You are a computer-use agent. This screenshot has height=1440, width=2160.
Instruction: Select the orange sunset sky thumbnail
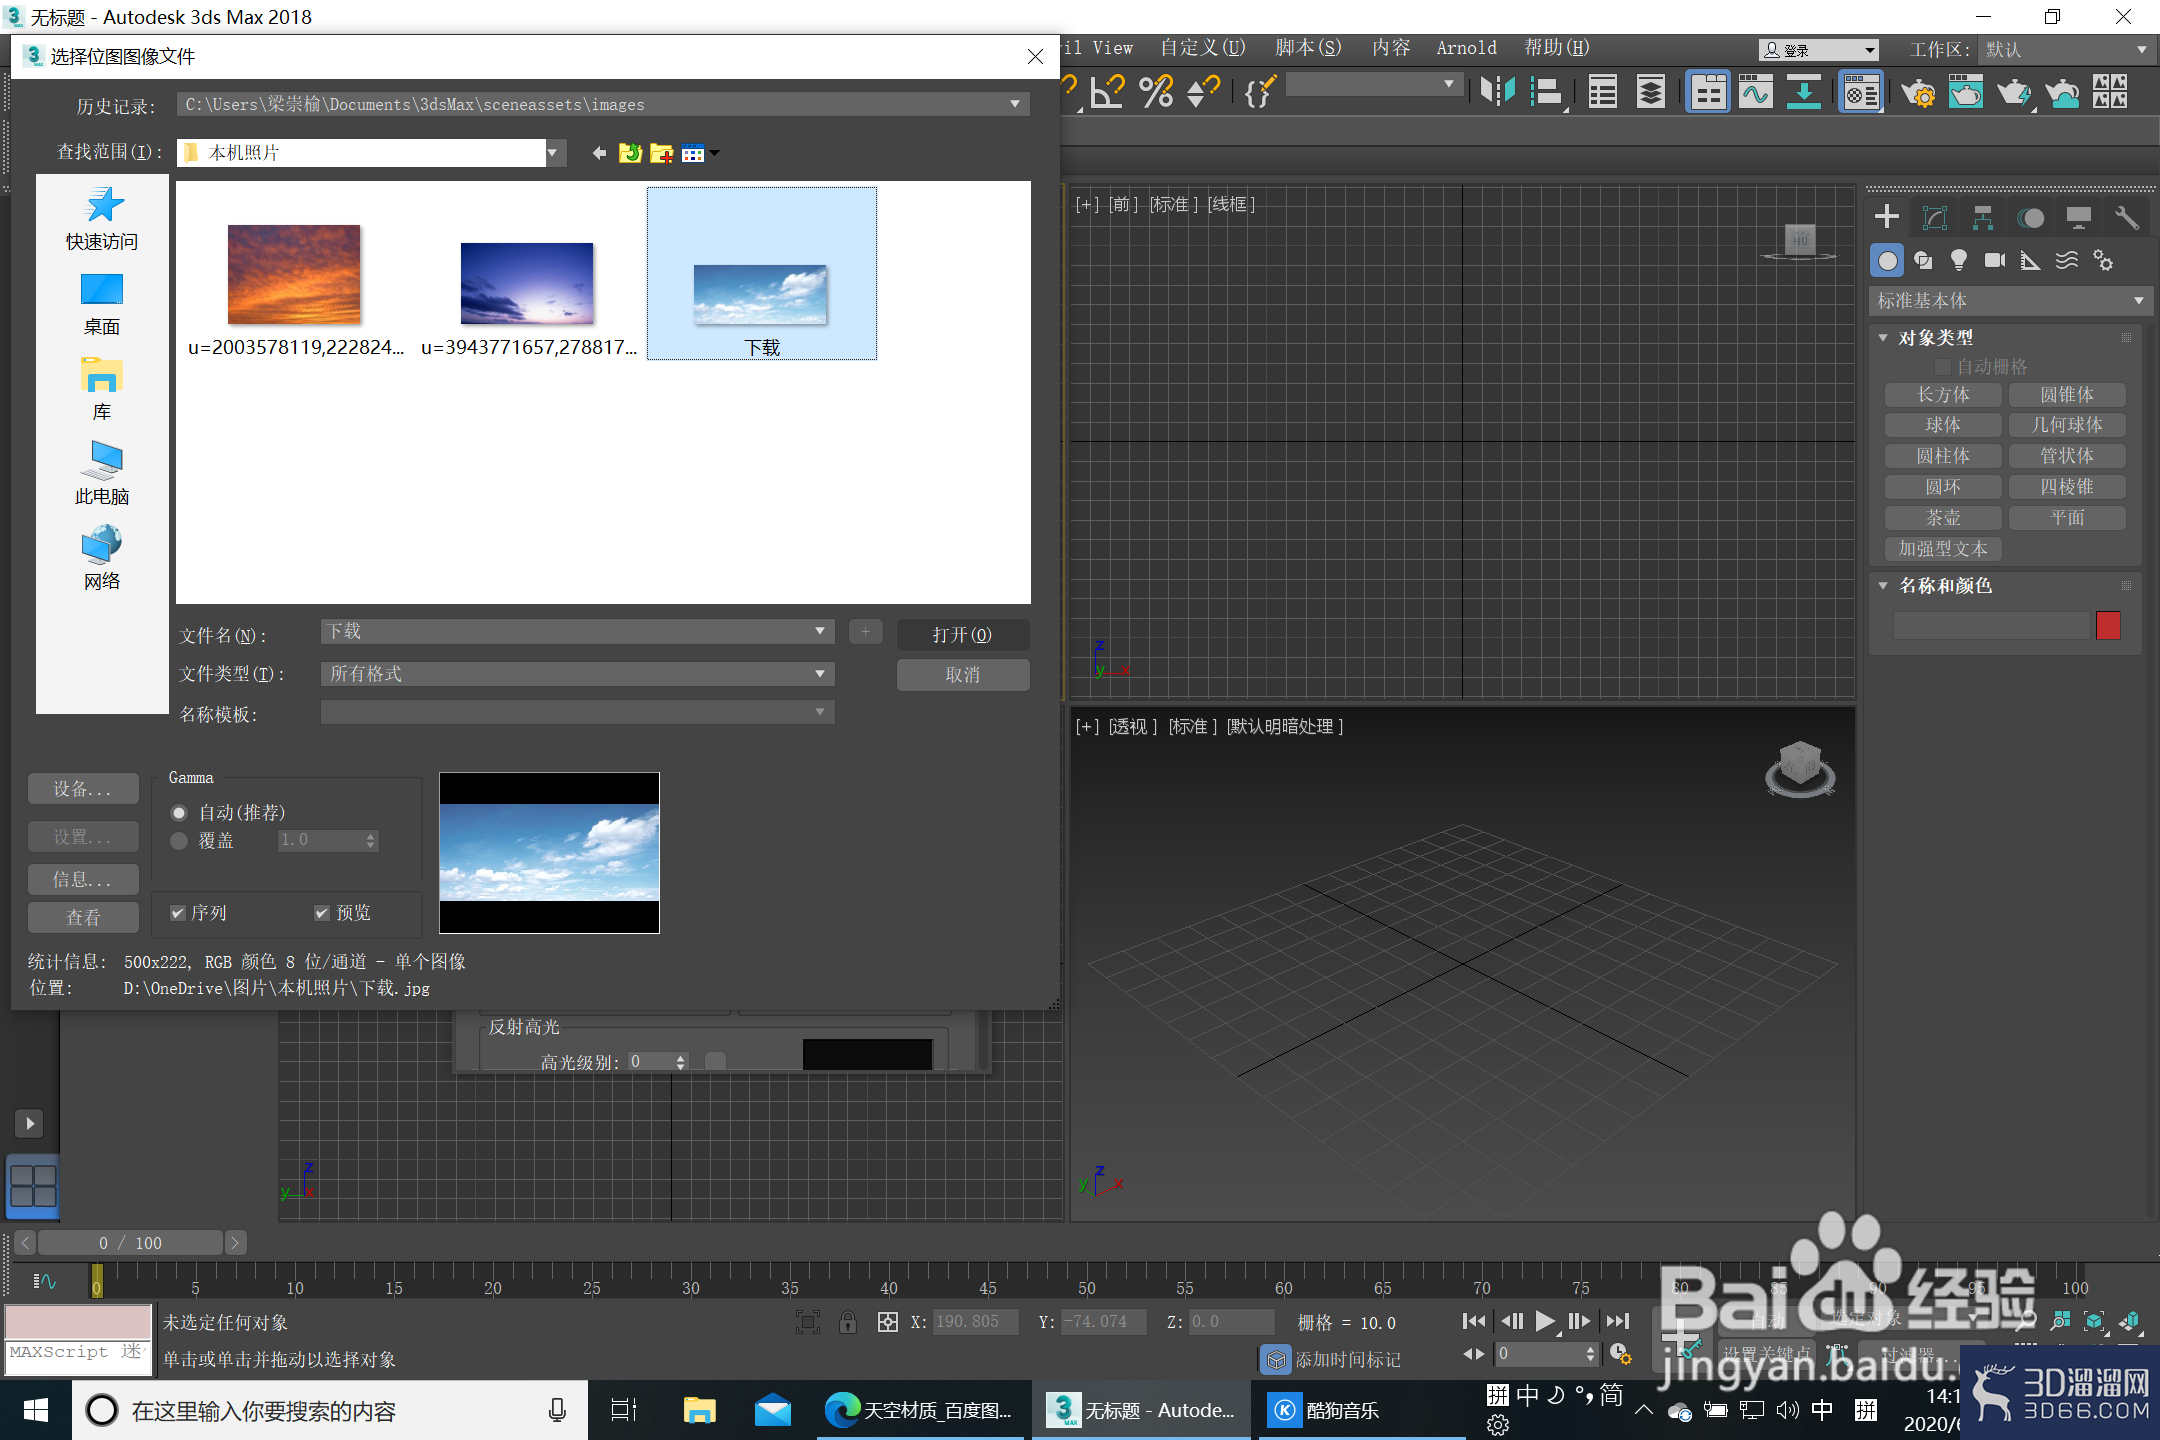(x=294, y=274)
